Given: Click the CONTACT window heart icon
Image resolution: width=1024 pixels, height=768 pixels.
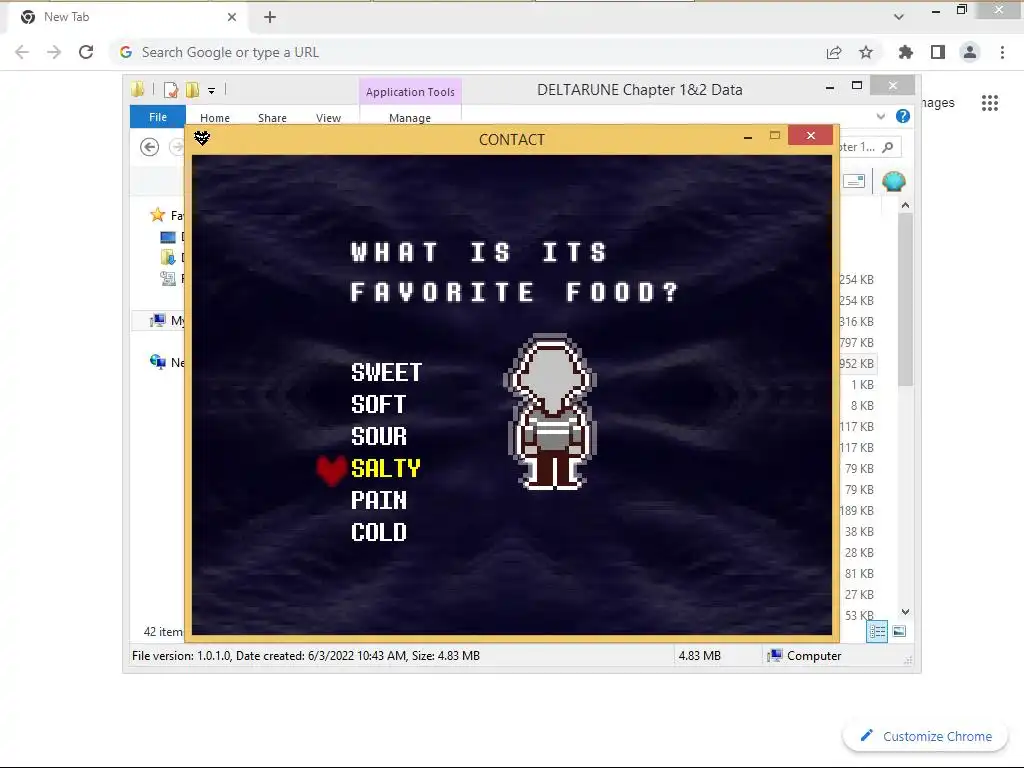Looking at the screenshot, I should pos(202,138).
